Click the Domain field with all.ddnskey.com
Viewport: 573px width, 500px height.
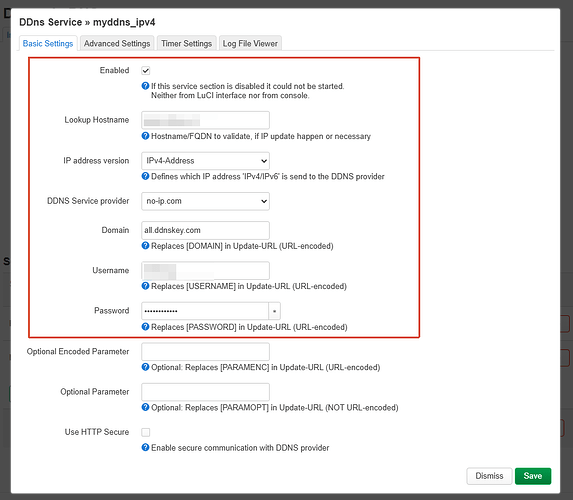205,230
